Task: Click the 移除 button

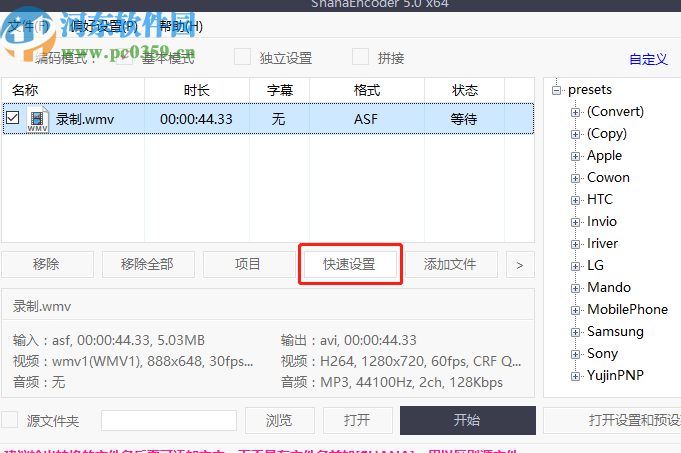Action: coord(47,264)
